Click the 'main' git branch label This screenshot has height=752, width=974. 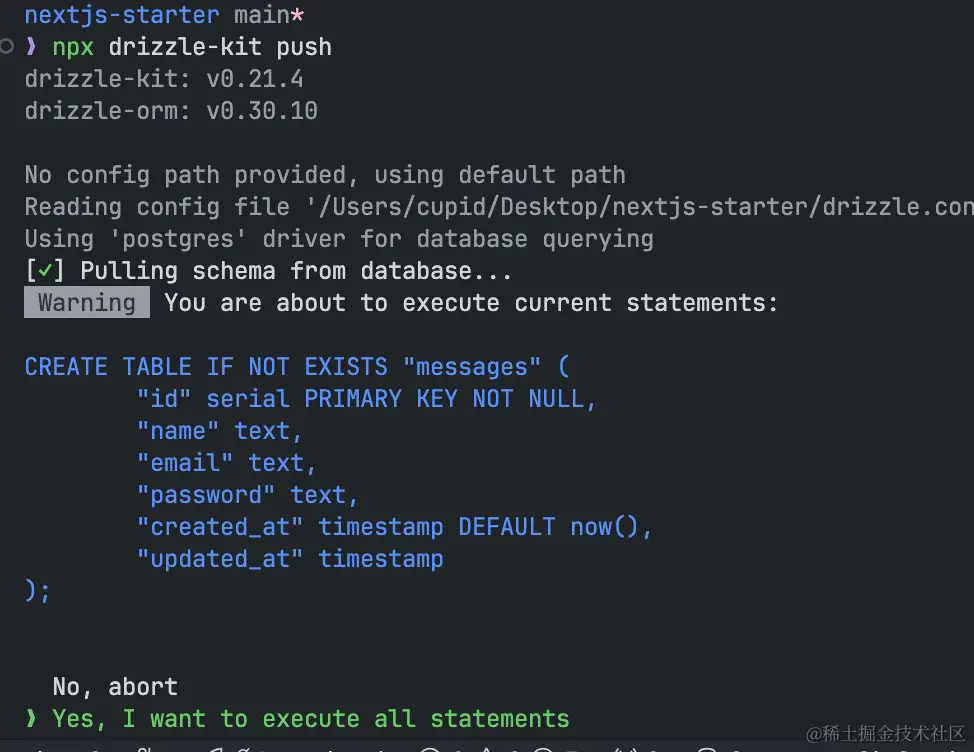(262, 15)
